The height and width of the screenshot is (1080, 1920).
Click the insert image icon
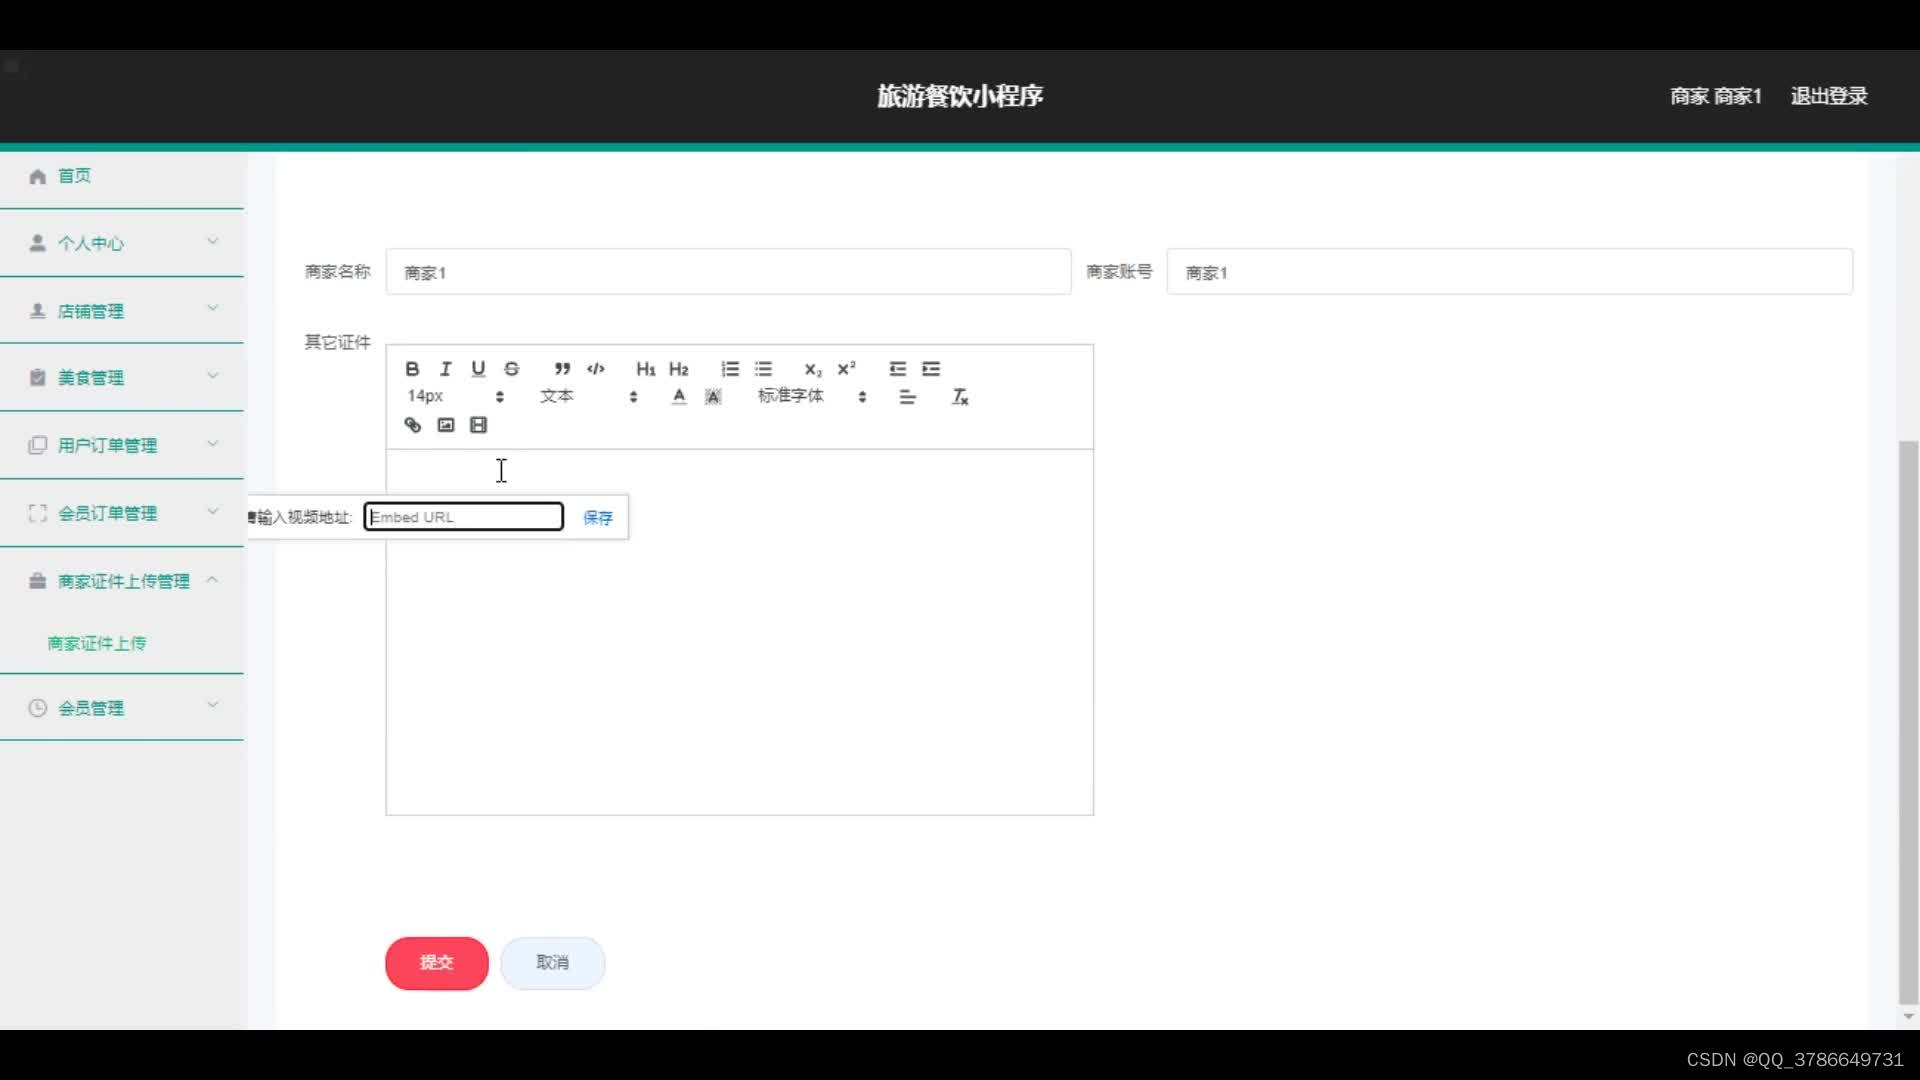coord(444,425)
